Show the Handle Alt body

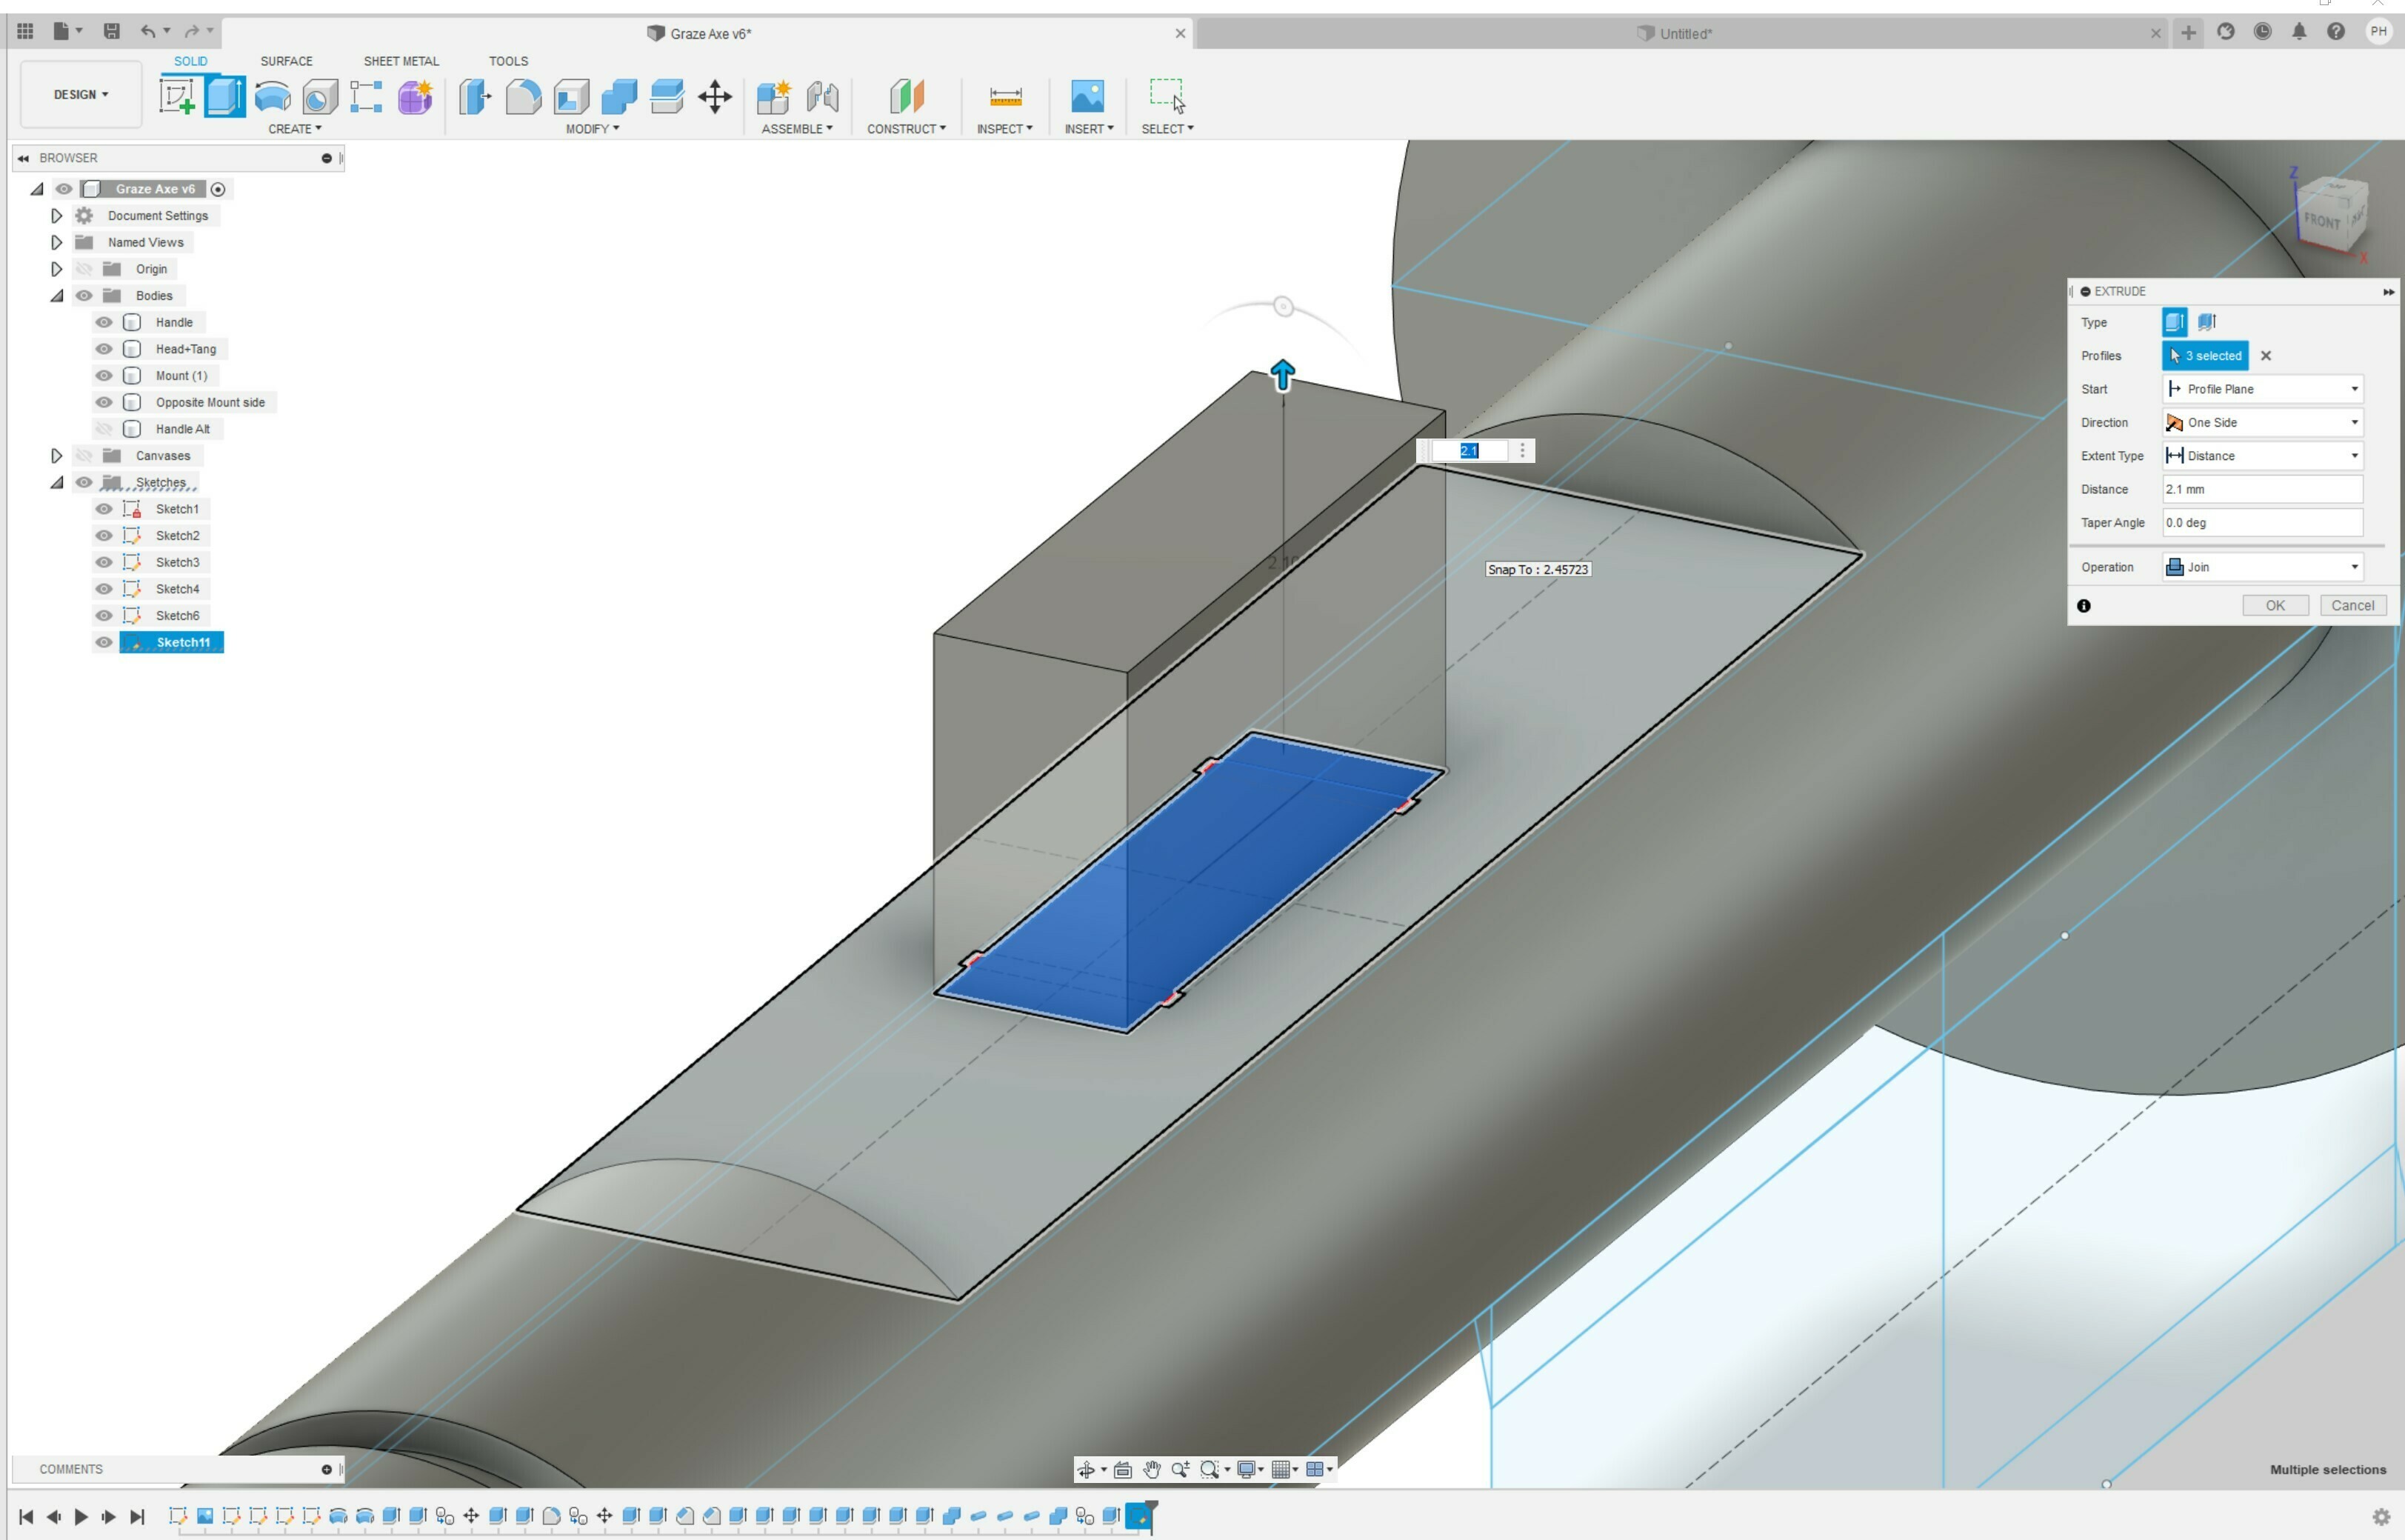tap(104, 429)
